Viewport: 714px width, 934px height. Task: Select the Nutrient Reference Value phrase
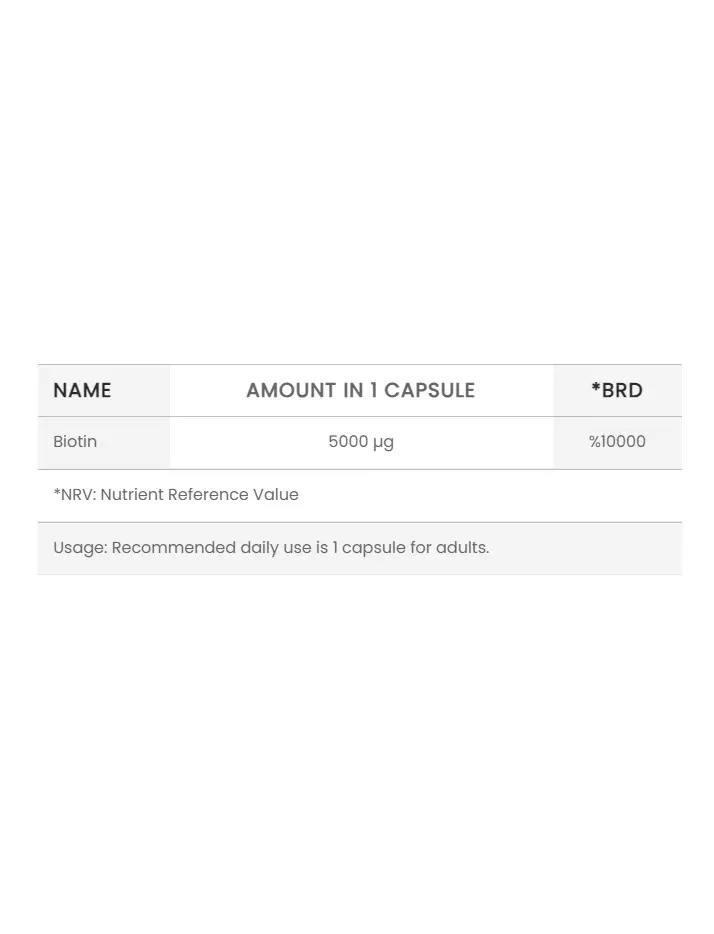click(199, 494)
